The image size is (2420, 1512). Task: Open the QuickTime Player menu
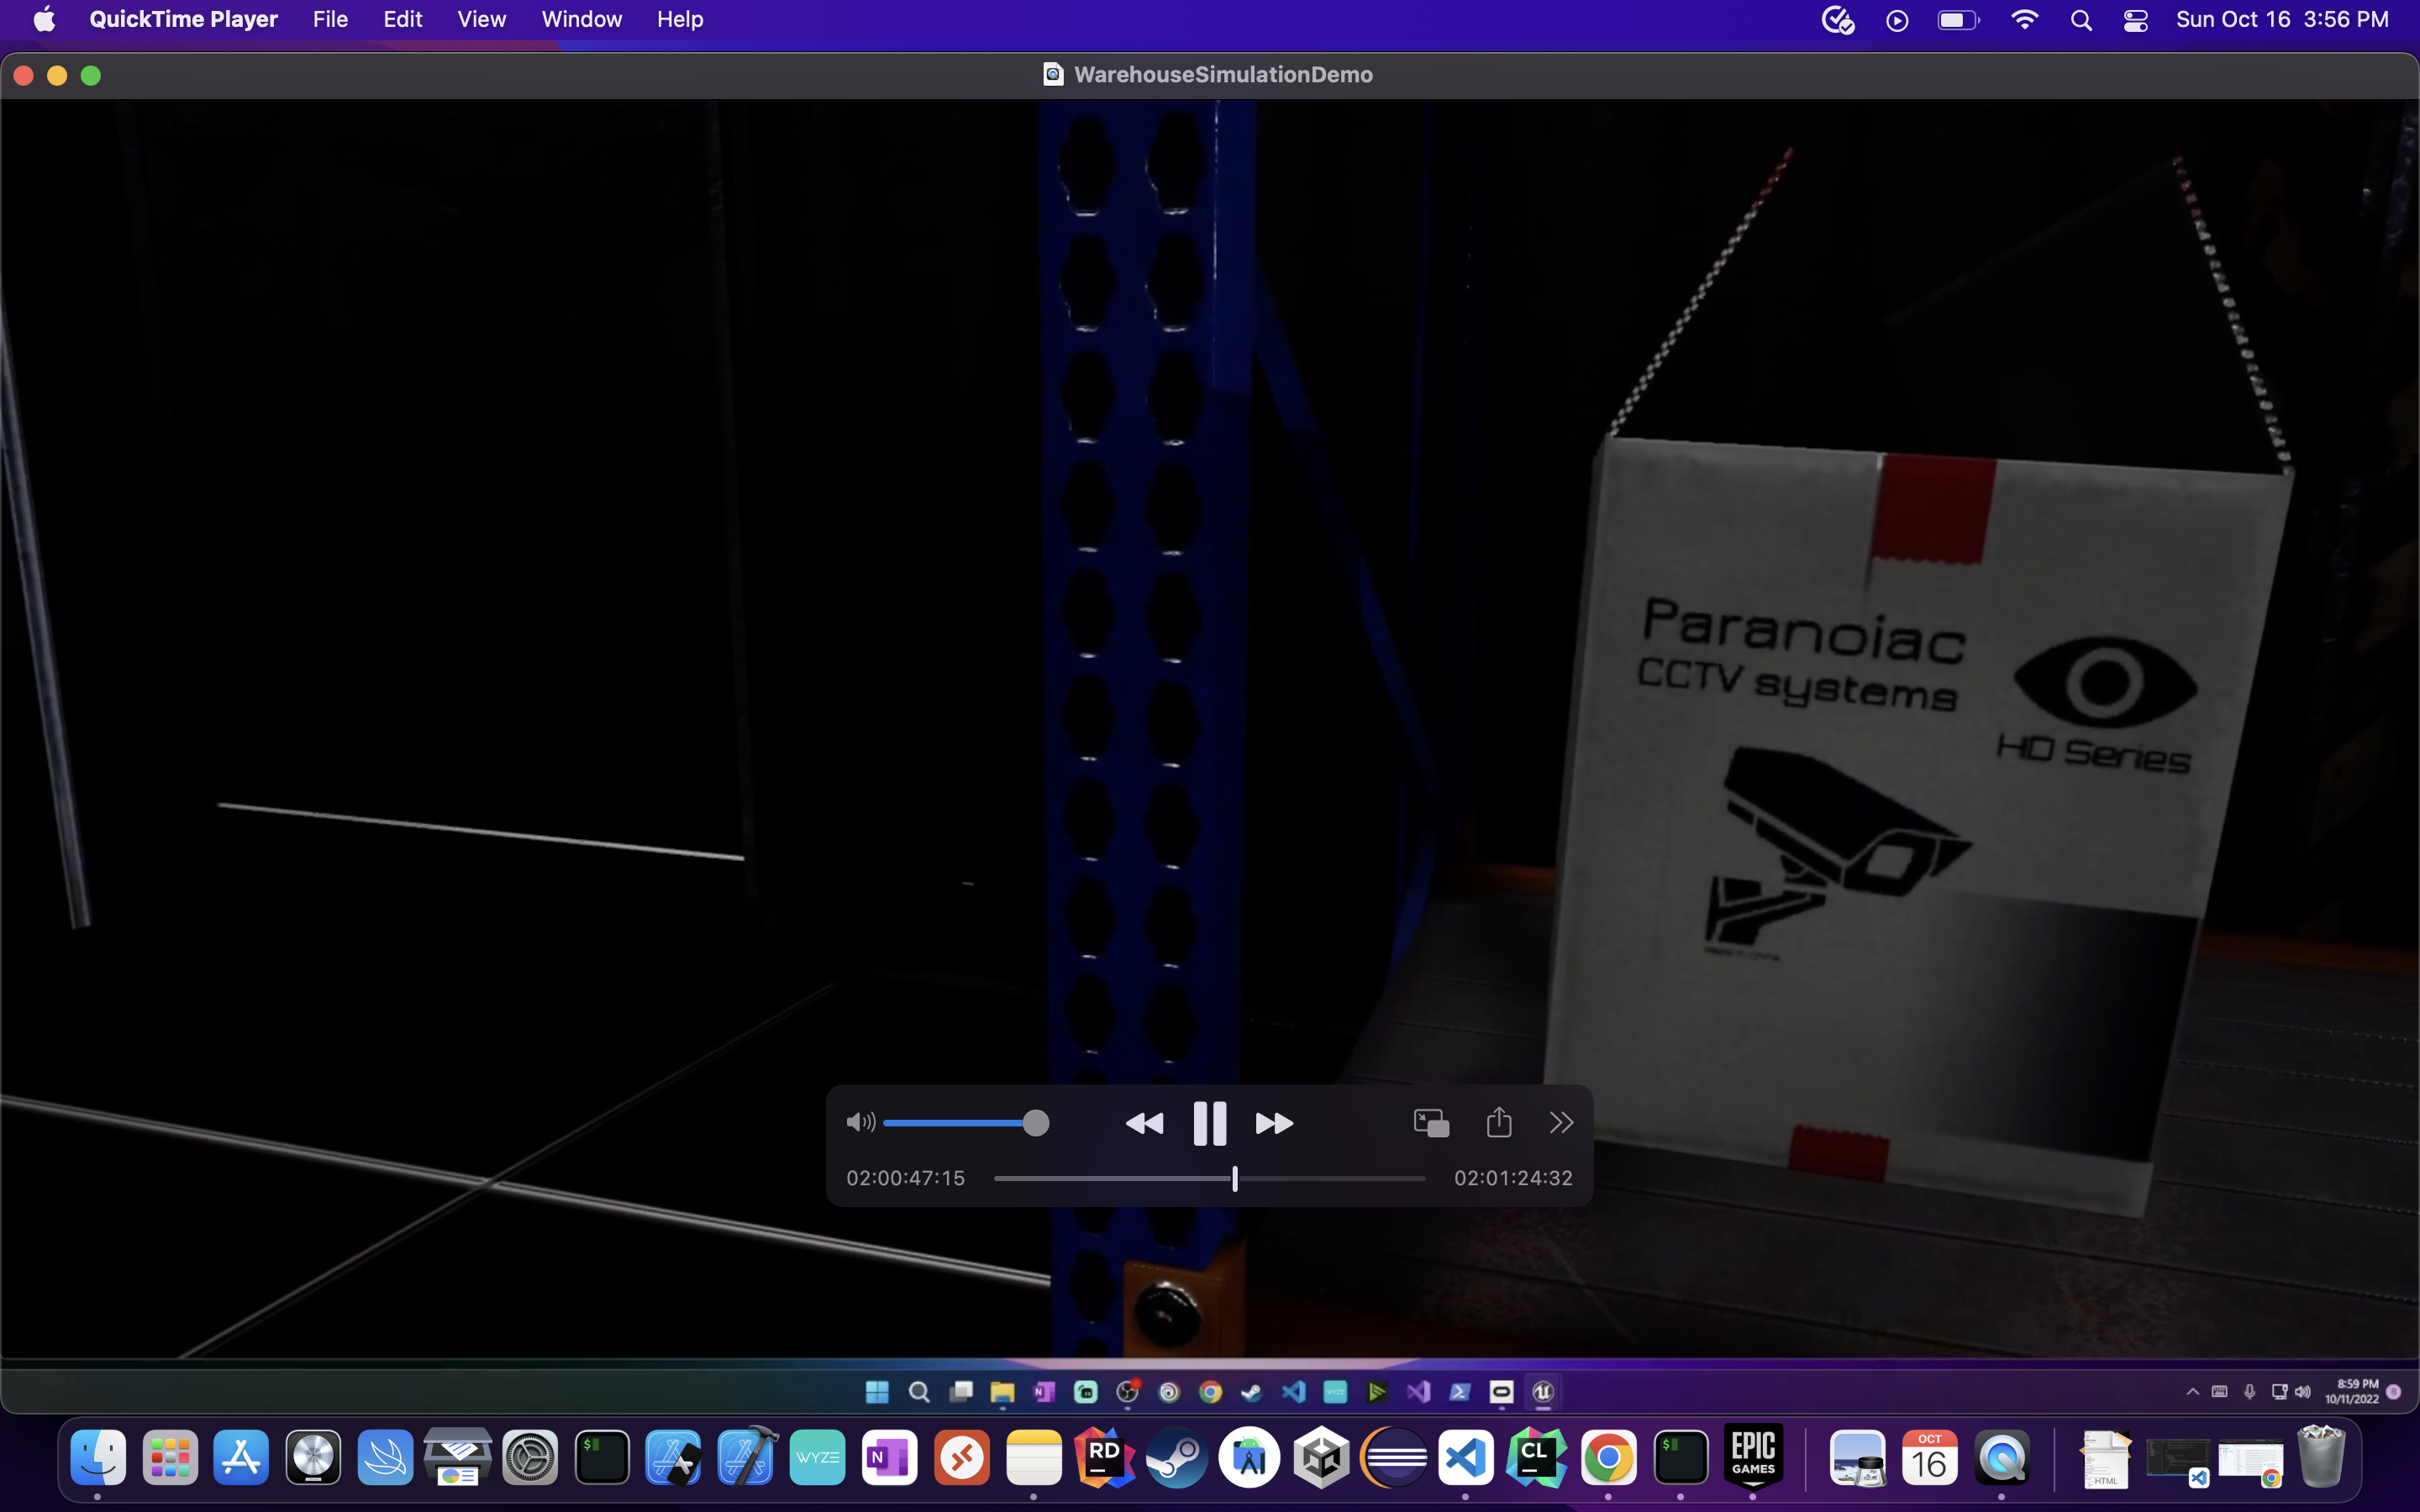coord(183,19)
